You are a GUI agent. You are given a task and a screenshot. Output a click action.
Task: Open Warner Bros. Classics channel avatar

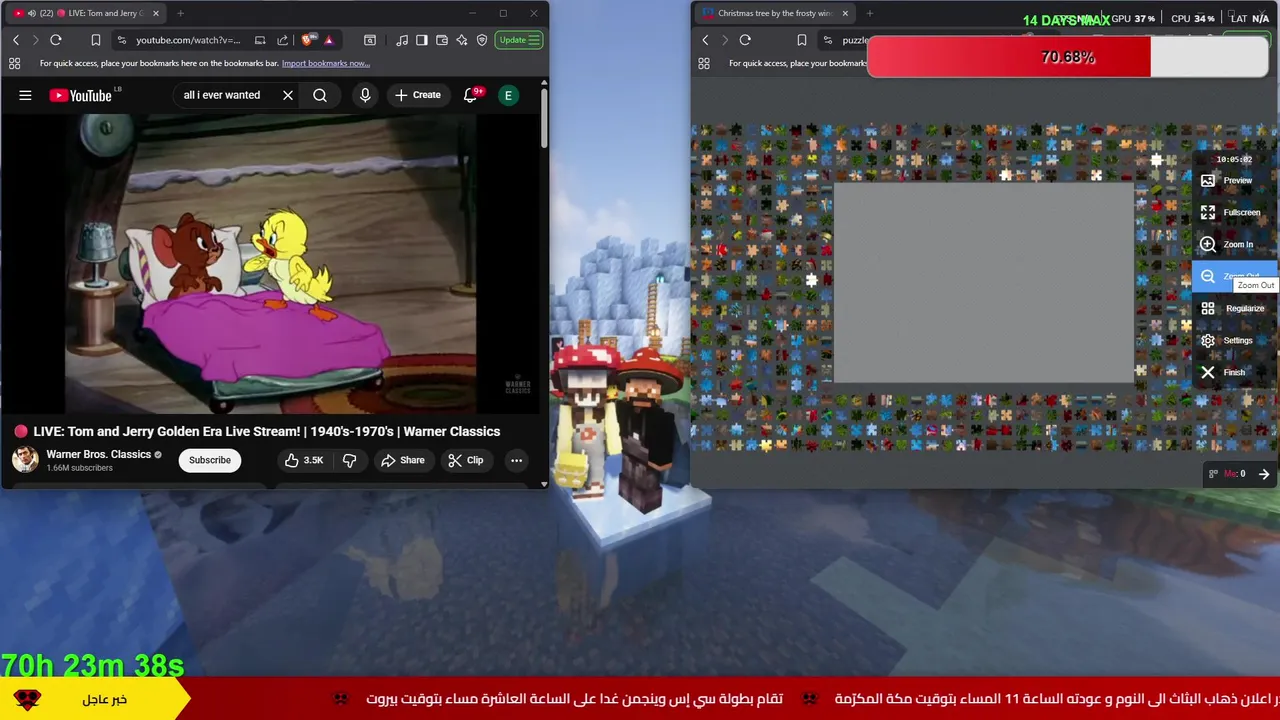pos(25,459)
